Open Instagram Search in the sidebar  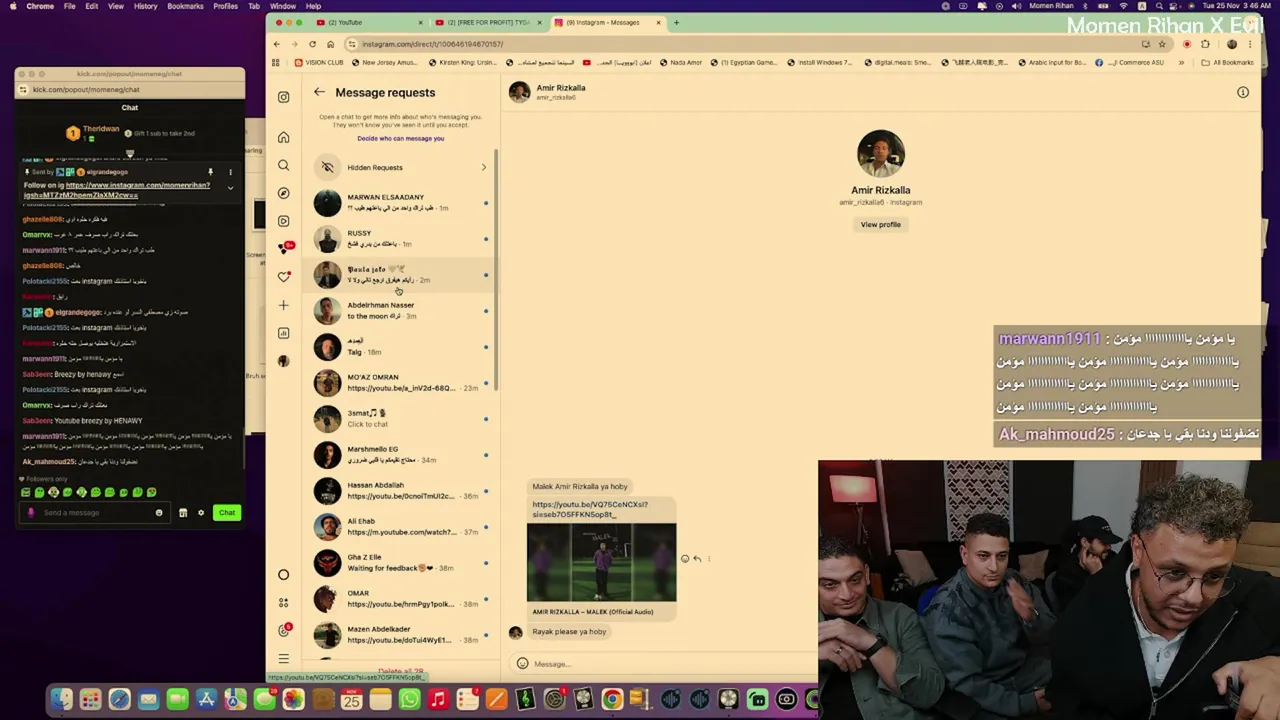[283, 165]
